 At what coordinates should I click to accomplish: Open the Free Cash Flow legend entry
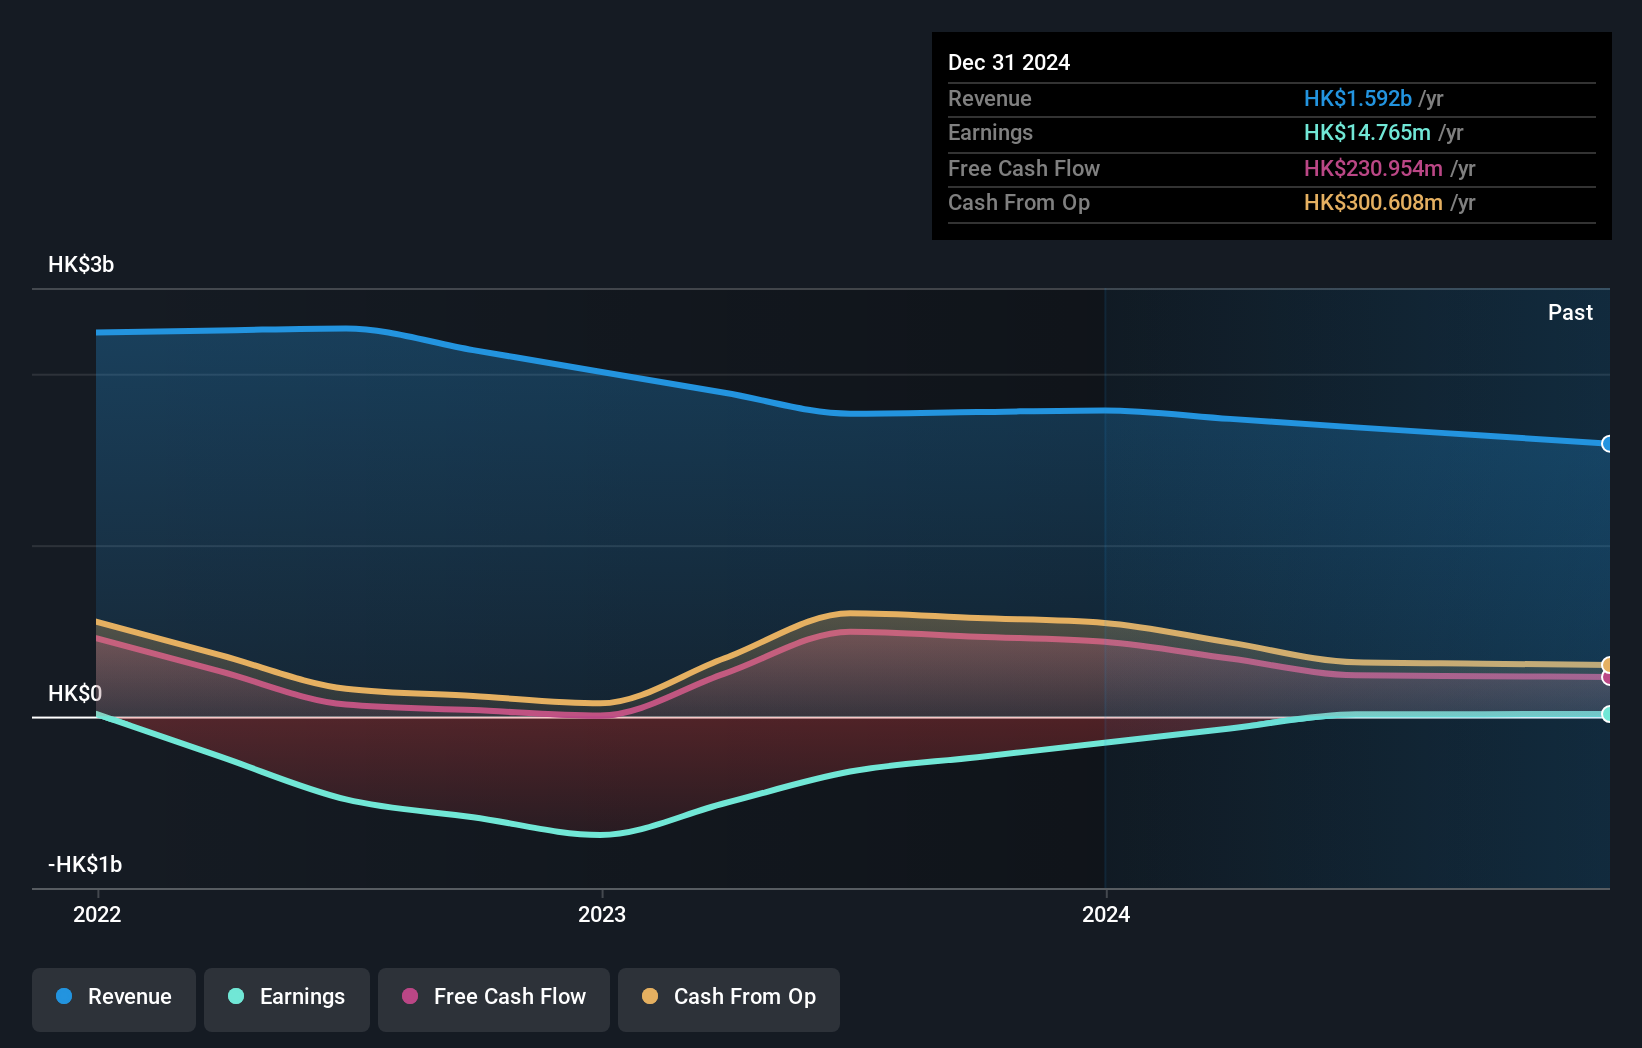point(493,997)
